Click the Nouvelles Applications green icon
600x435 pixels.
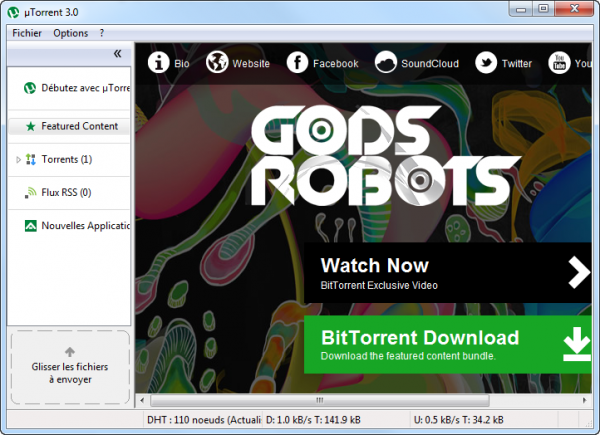coord(31,226)
